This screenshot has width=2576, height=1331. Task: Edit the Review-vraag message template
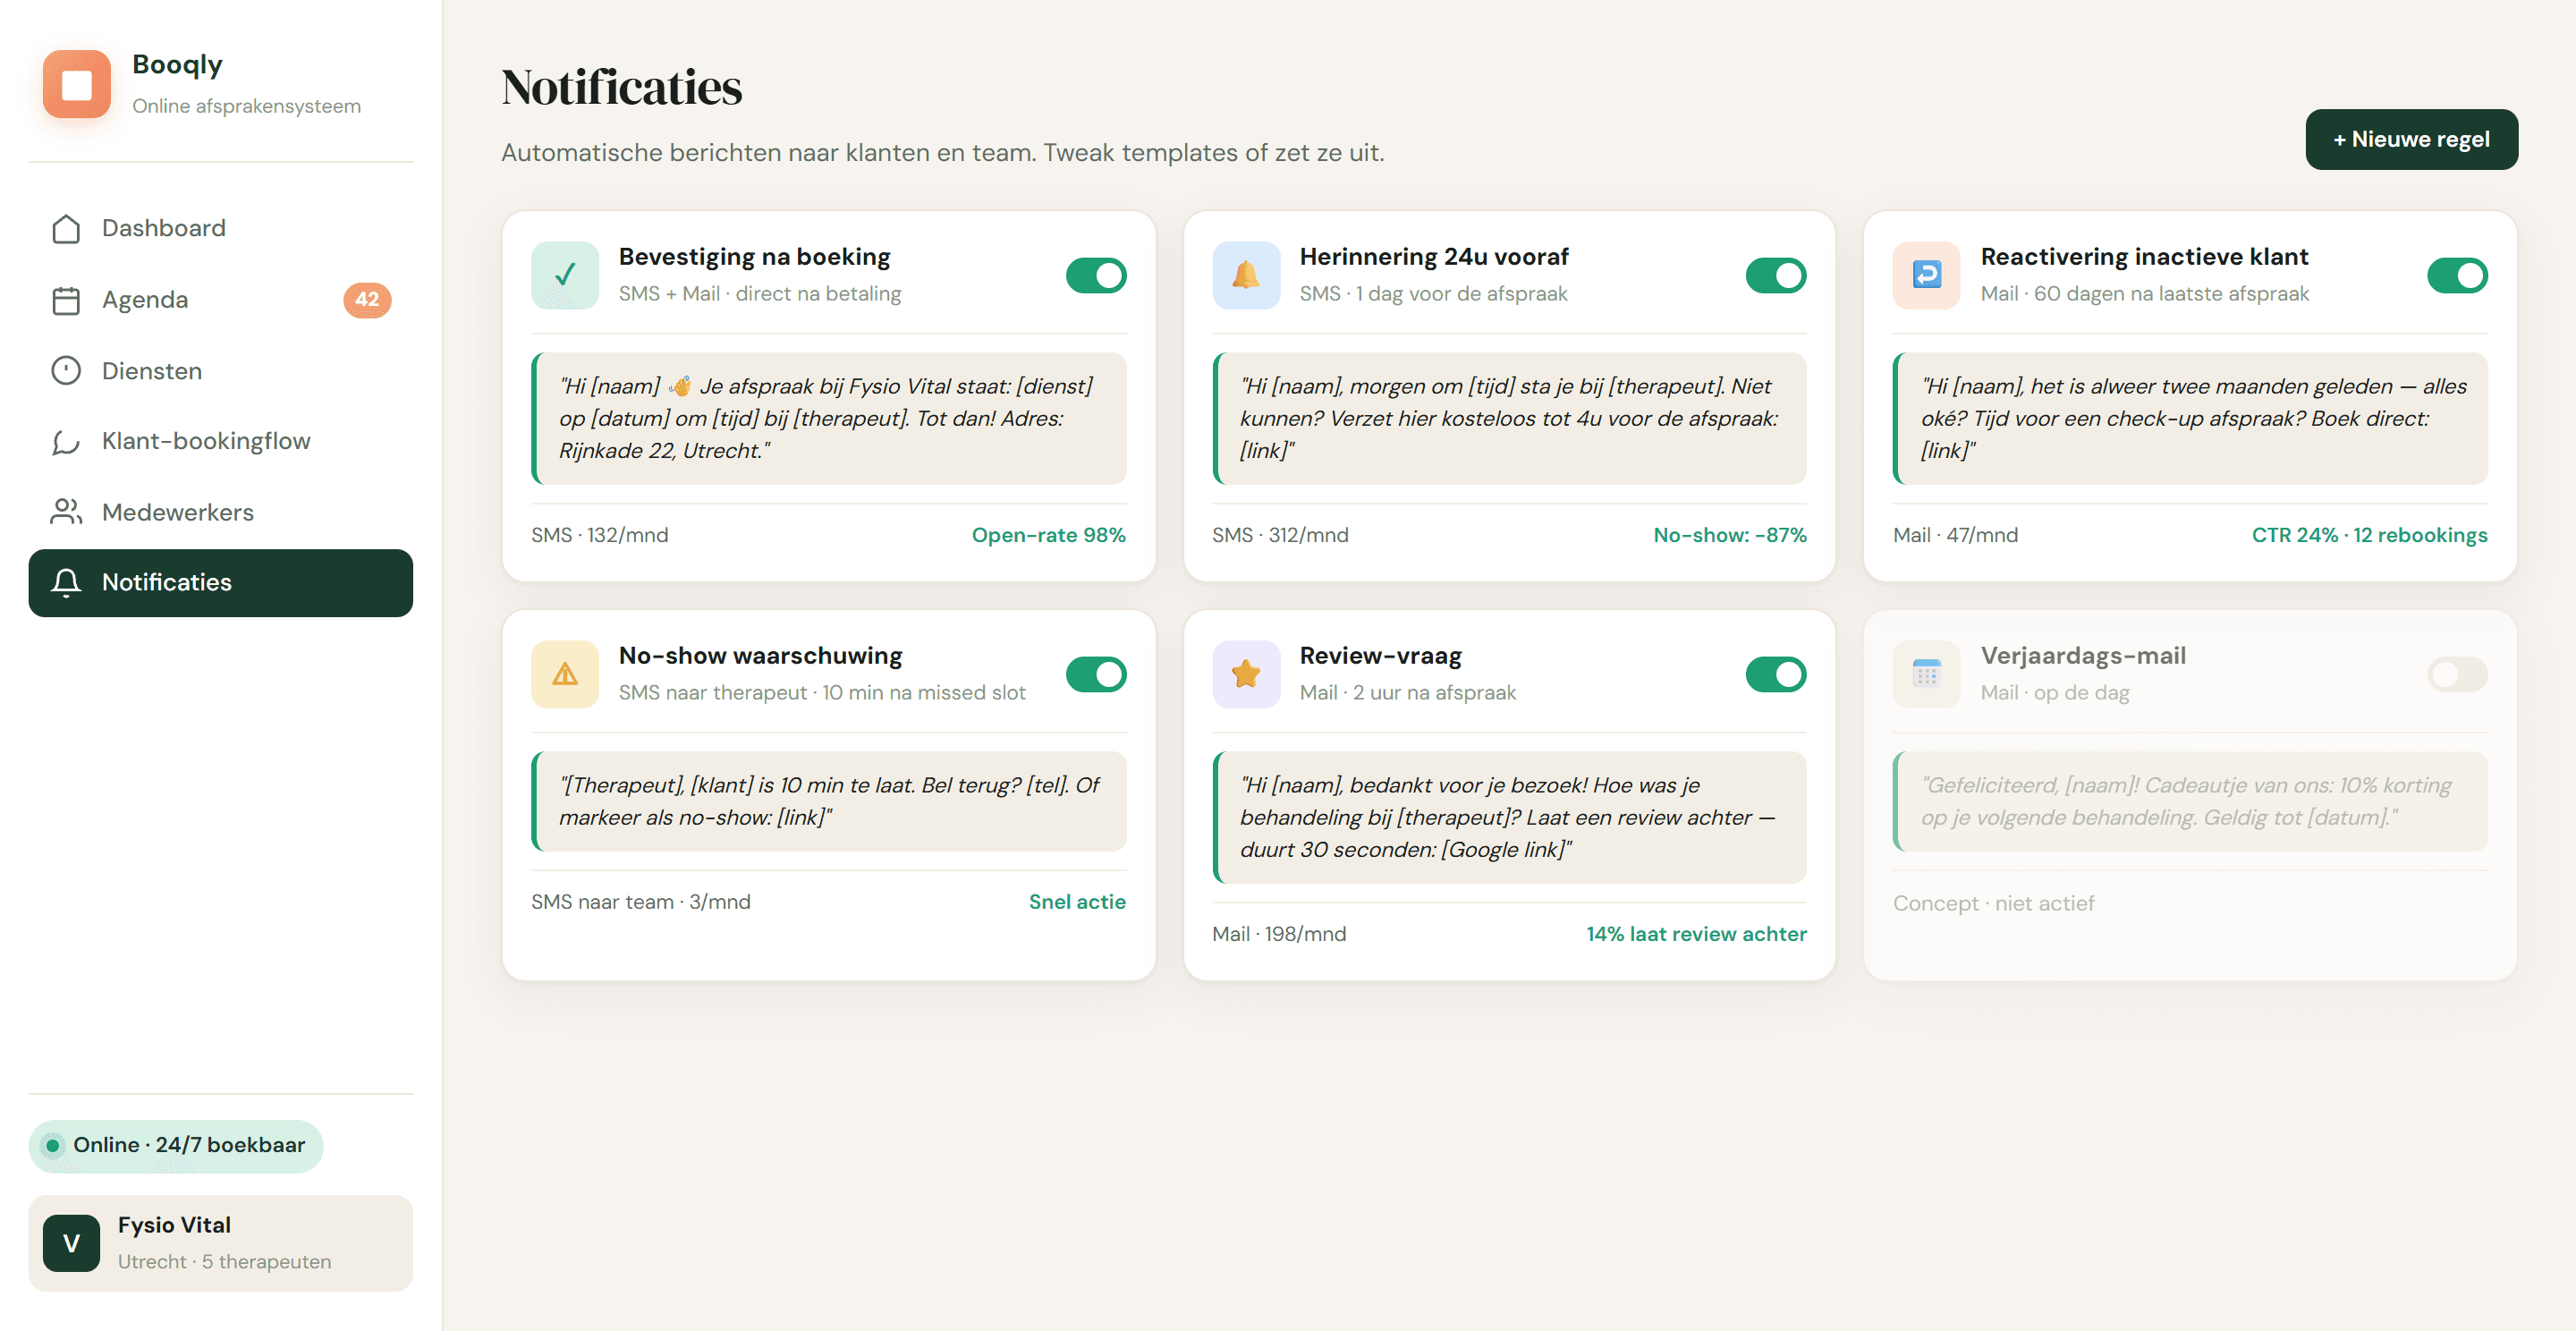[1509, 817]
